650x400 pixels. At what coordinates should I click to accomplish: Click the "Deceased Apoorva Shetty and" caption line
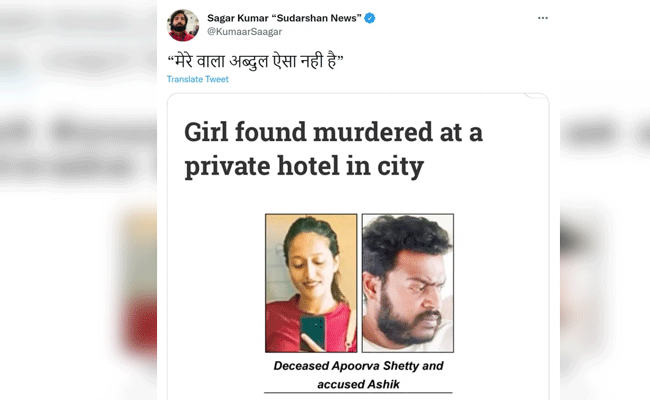[x=358, y=366]
